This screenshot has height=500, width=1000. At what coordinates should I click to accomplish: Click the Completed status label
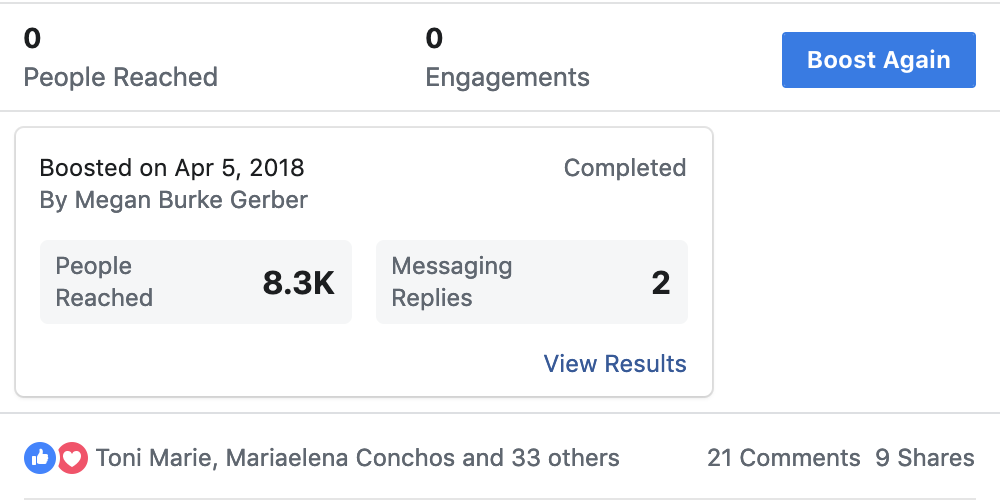point(625,168)
